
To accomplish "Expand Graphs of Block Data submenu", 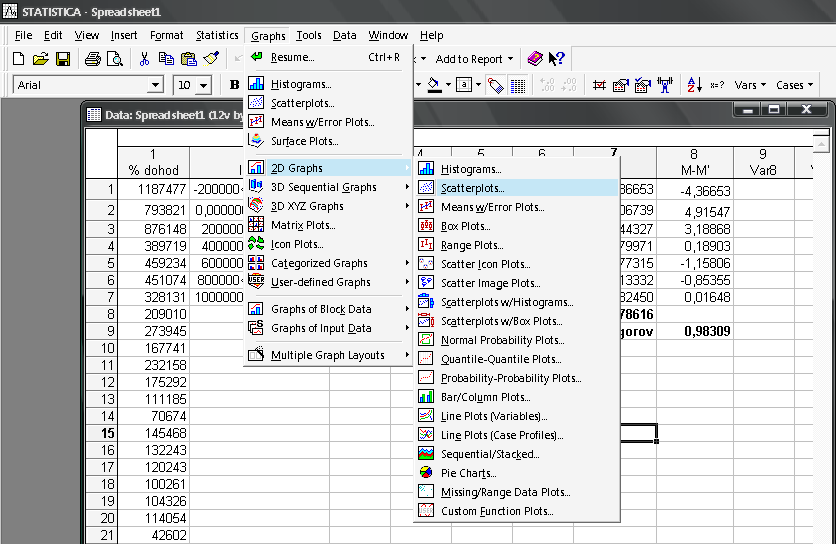I will pos(328,309).
